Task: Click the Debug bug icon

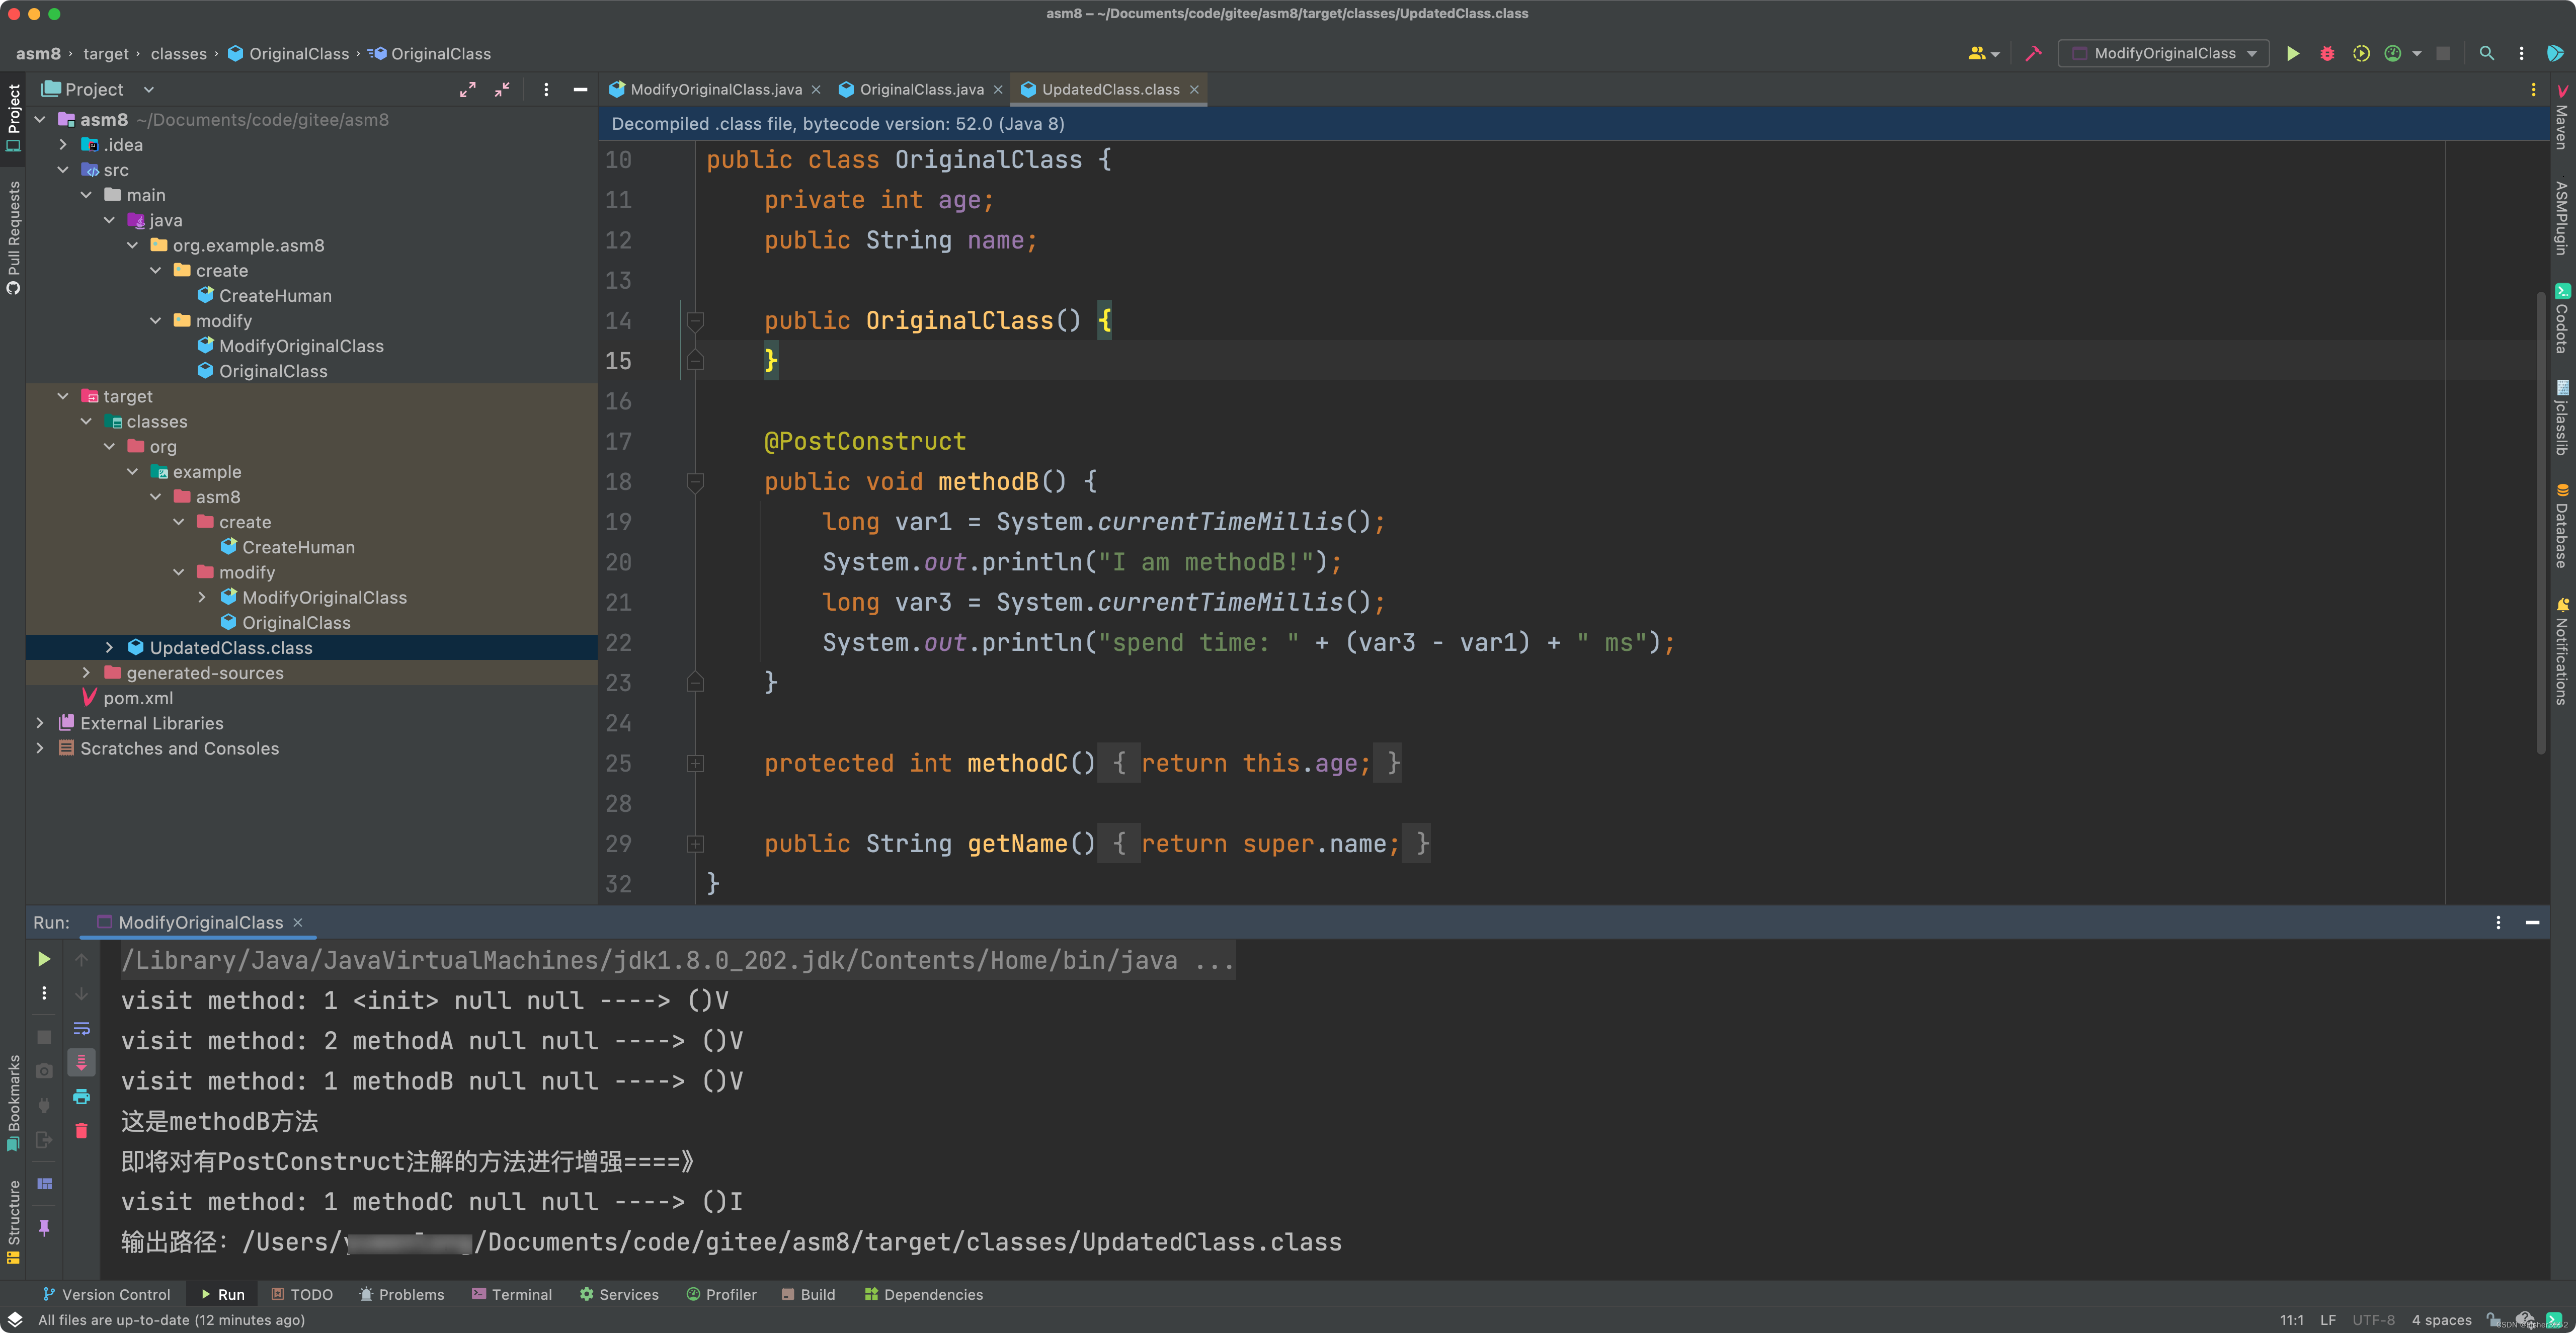Action: [x=2327, y=53]
